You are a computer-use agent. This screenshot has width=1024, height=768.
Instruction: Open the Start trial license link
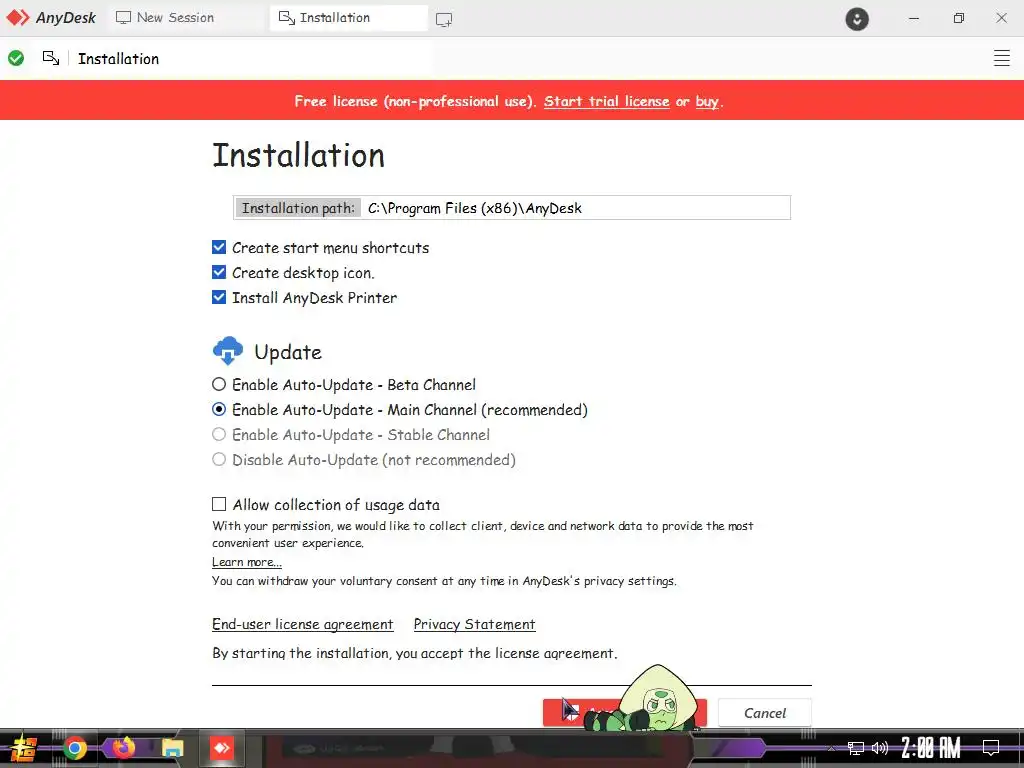pos(606,101)
